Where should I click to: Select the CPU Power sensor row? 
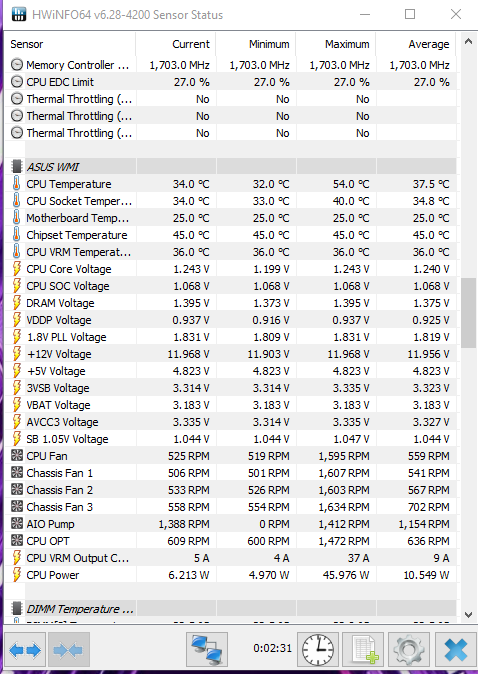231,575
